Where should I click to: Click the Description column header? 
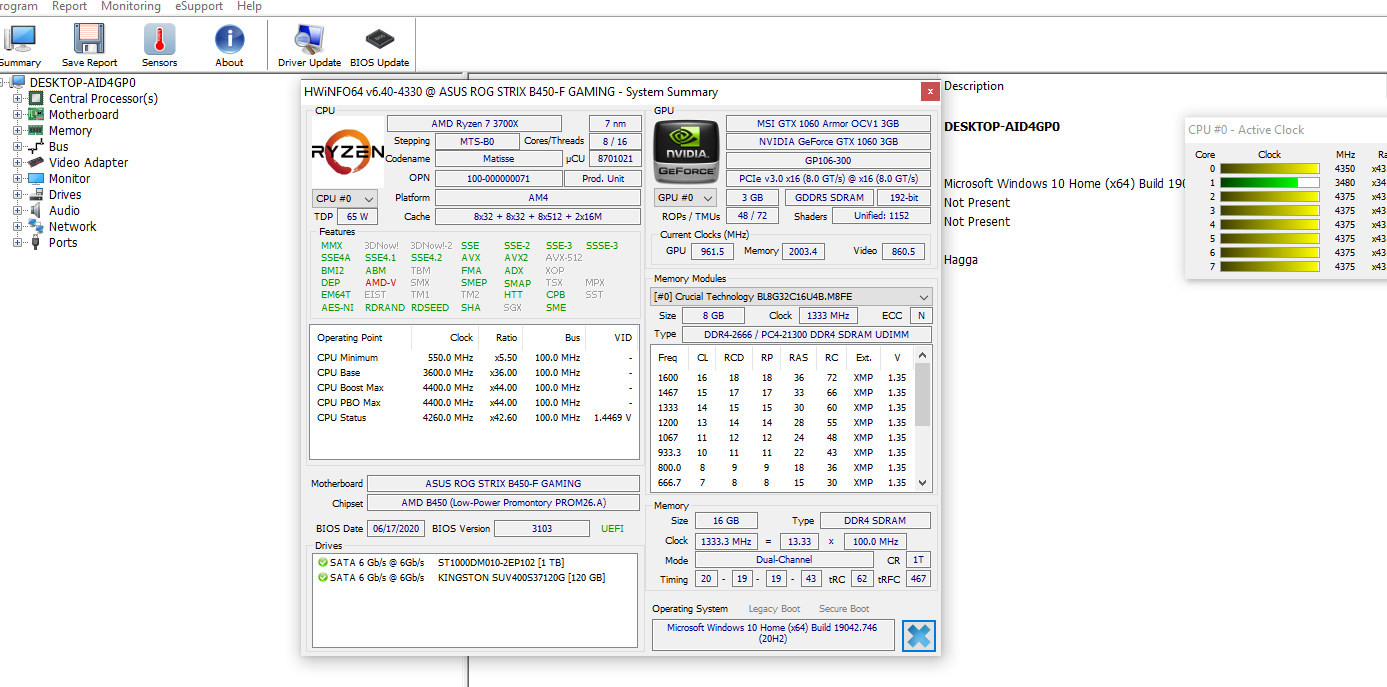pyautogui.click(x=974, y=86)
